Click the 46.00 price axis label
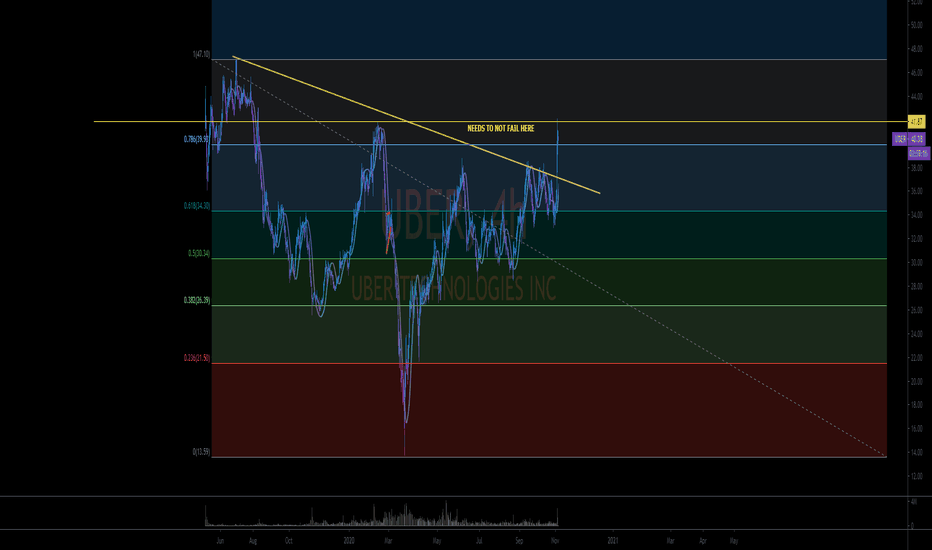932x550 pixels. [915, 73]
